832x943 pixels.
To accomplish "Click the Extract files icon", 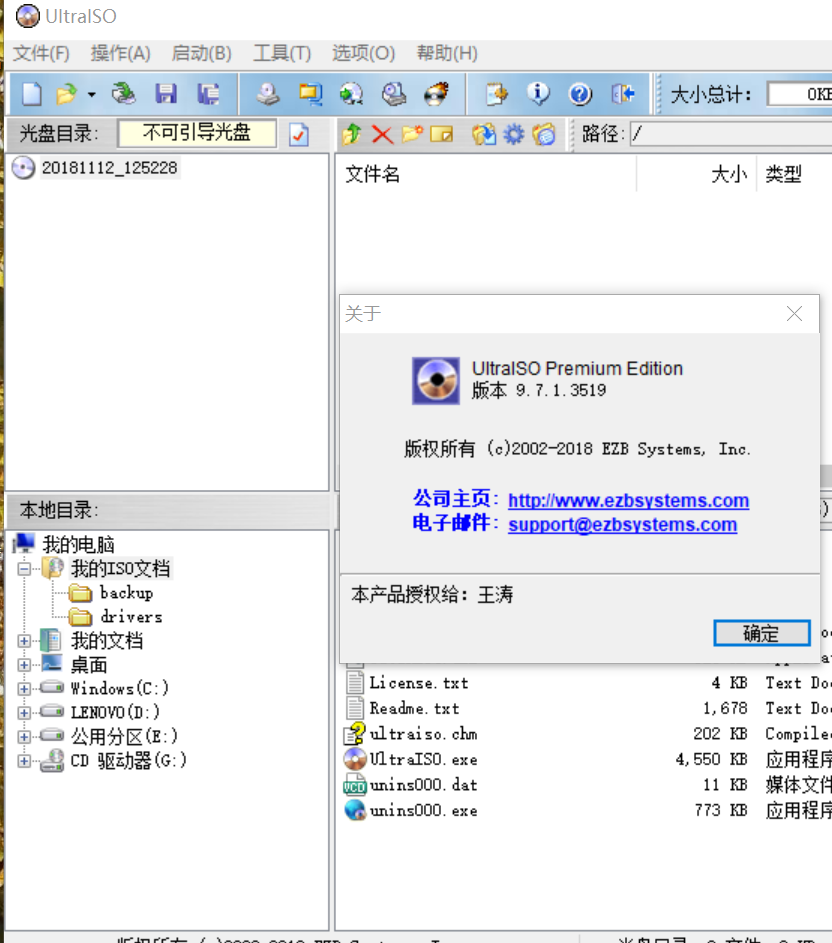I will [x=484, y=134].
